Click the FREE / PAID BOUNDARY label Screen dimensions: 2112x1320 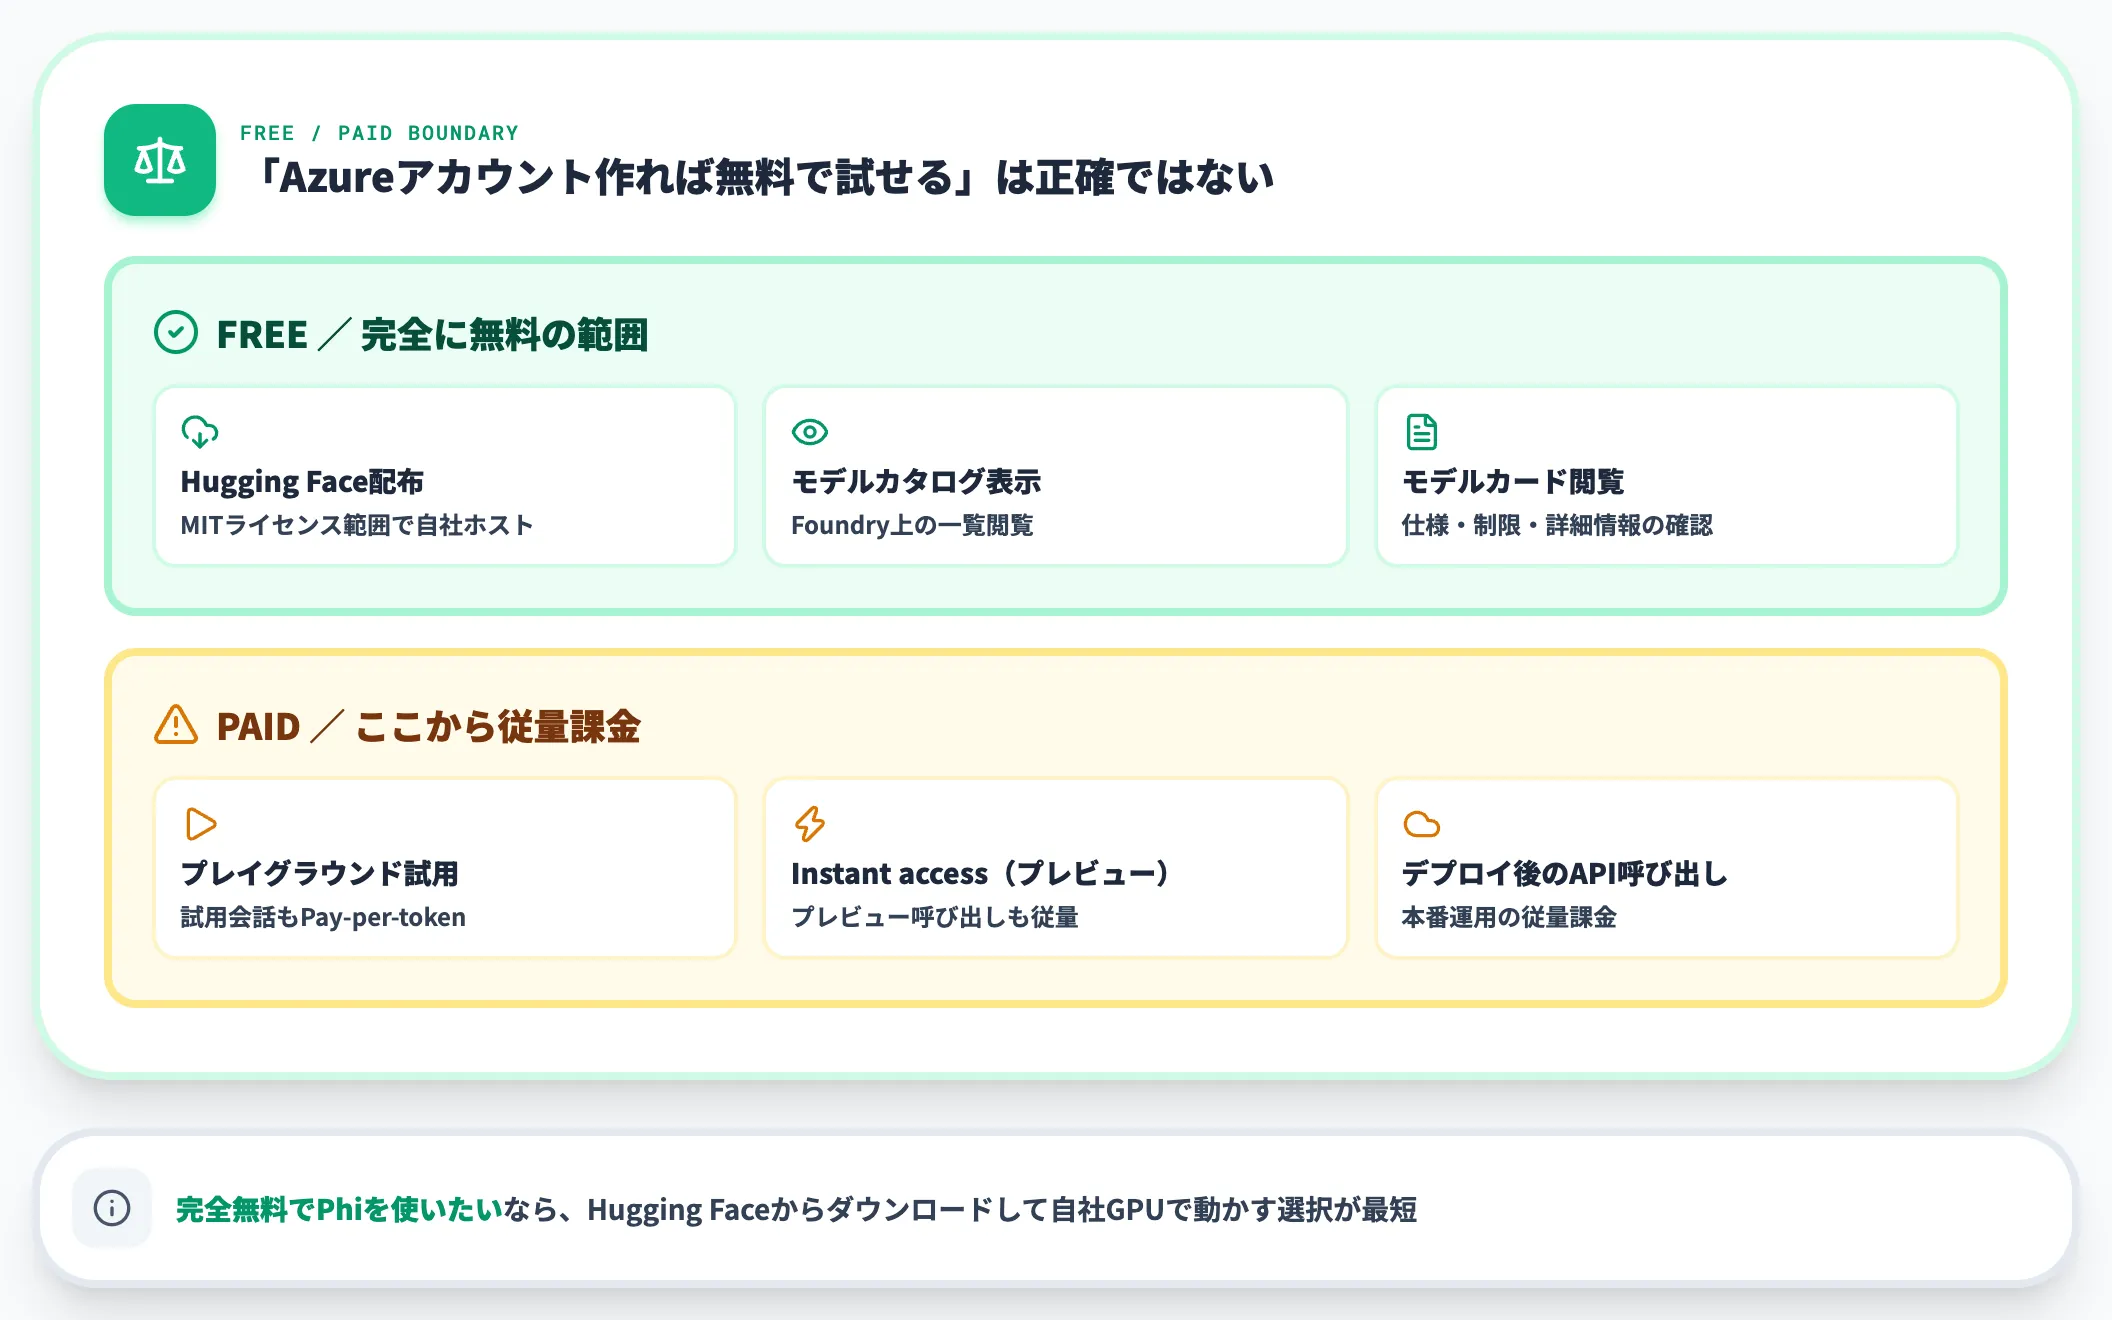[379, 133]
